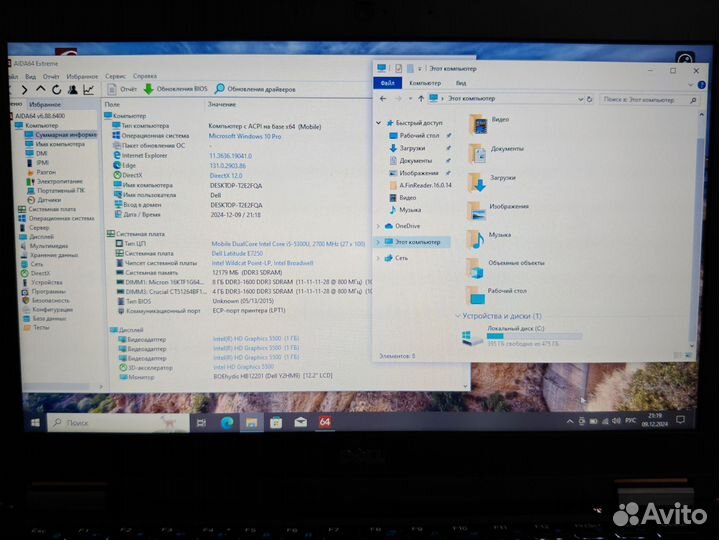The width and height of the screenshot is (719, 540).
Task: Open the Dell Latitude E7250 link
Action: tap(237, 253)
